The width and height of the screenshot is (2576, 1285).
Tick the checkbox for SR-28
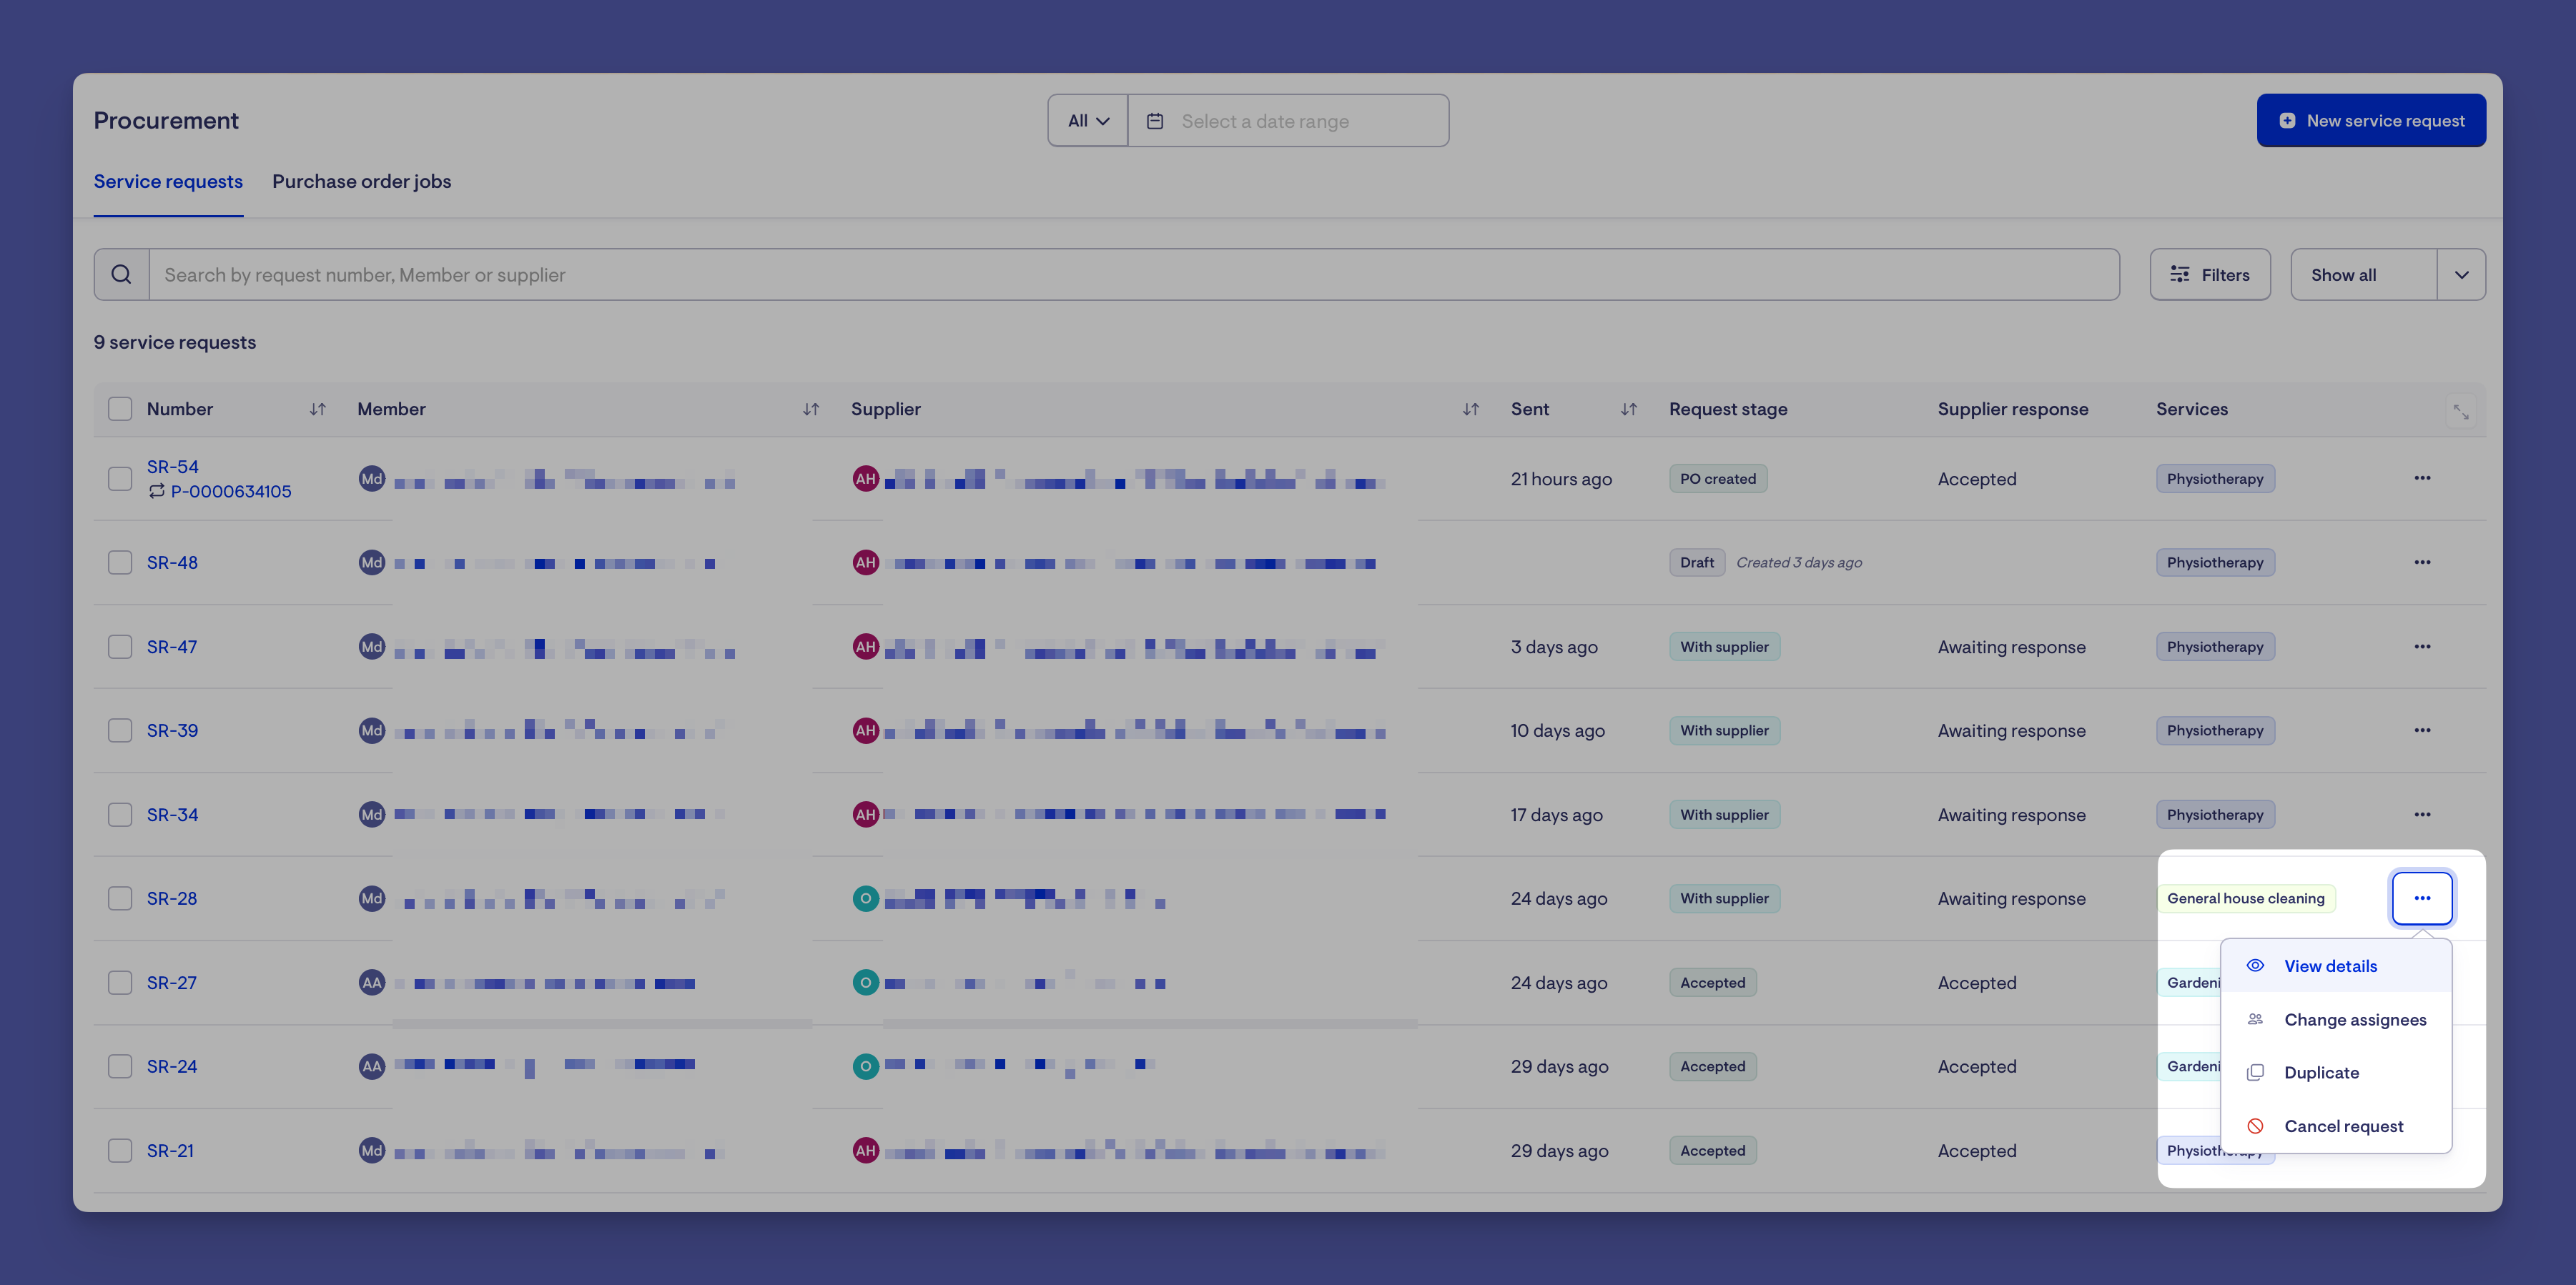(x=120, y=898)
